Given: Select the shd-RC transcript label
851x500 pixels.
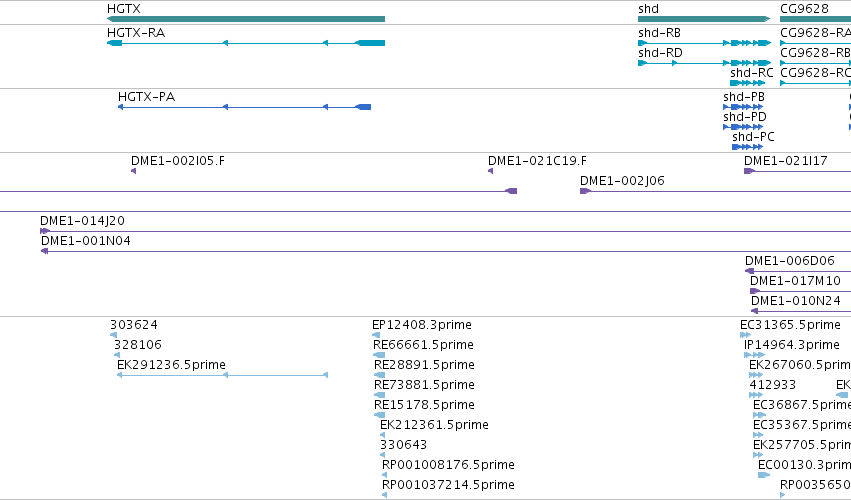Looking at the screenshot, I should (x=752, y=73).
